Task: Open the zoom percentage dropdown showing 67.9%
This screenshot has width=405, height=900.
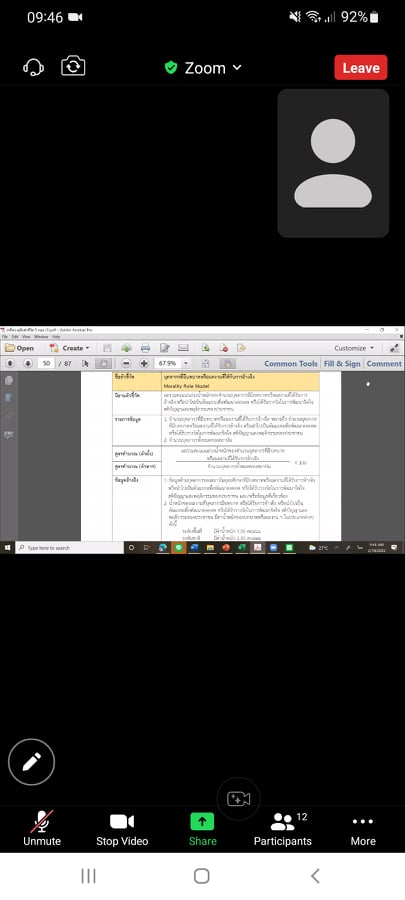Action: tap(186, 363)
